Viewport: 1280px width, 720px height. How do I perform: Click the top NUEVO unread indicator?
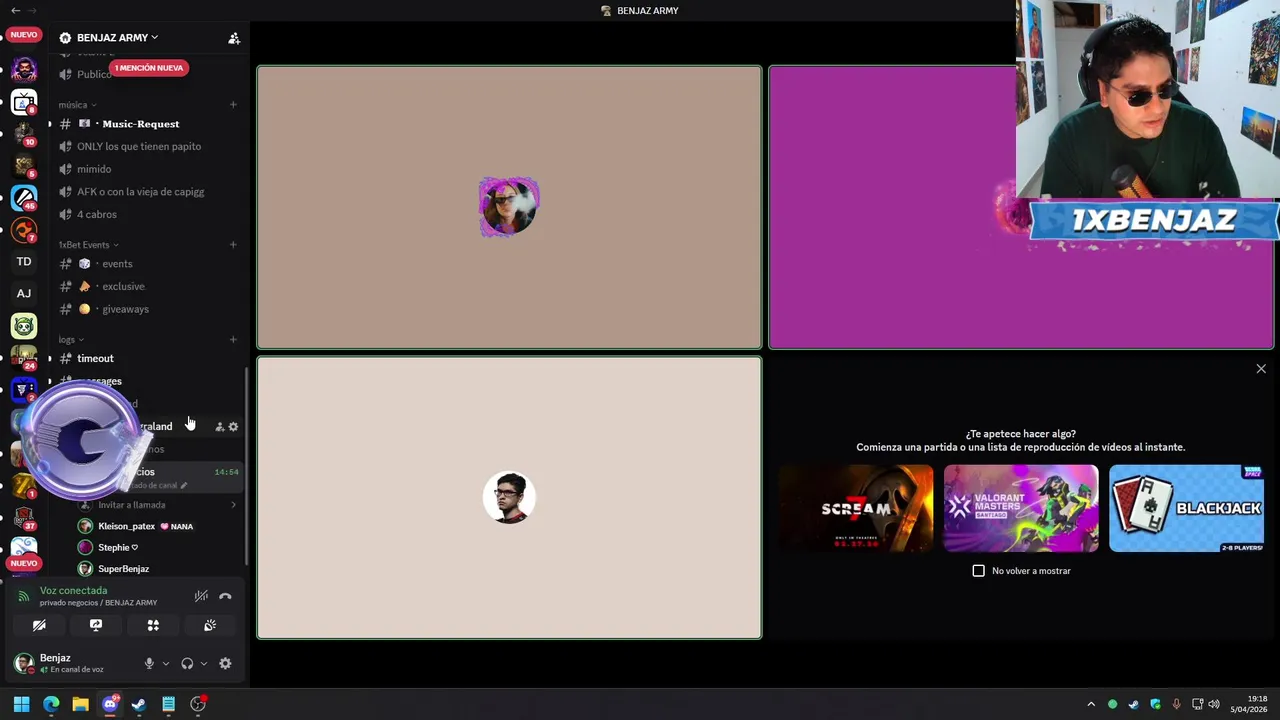tap(23, 35)
